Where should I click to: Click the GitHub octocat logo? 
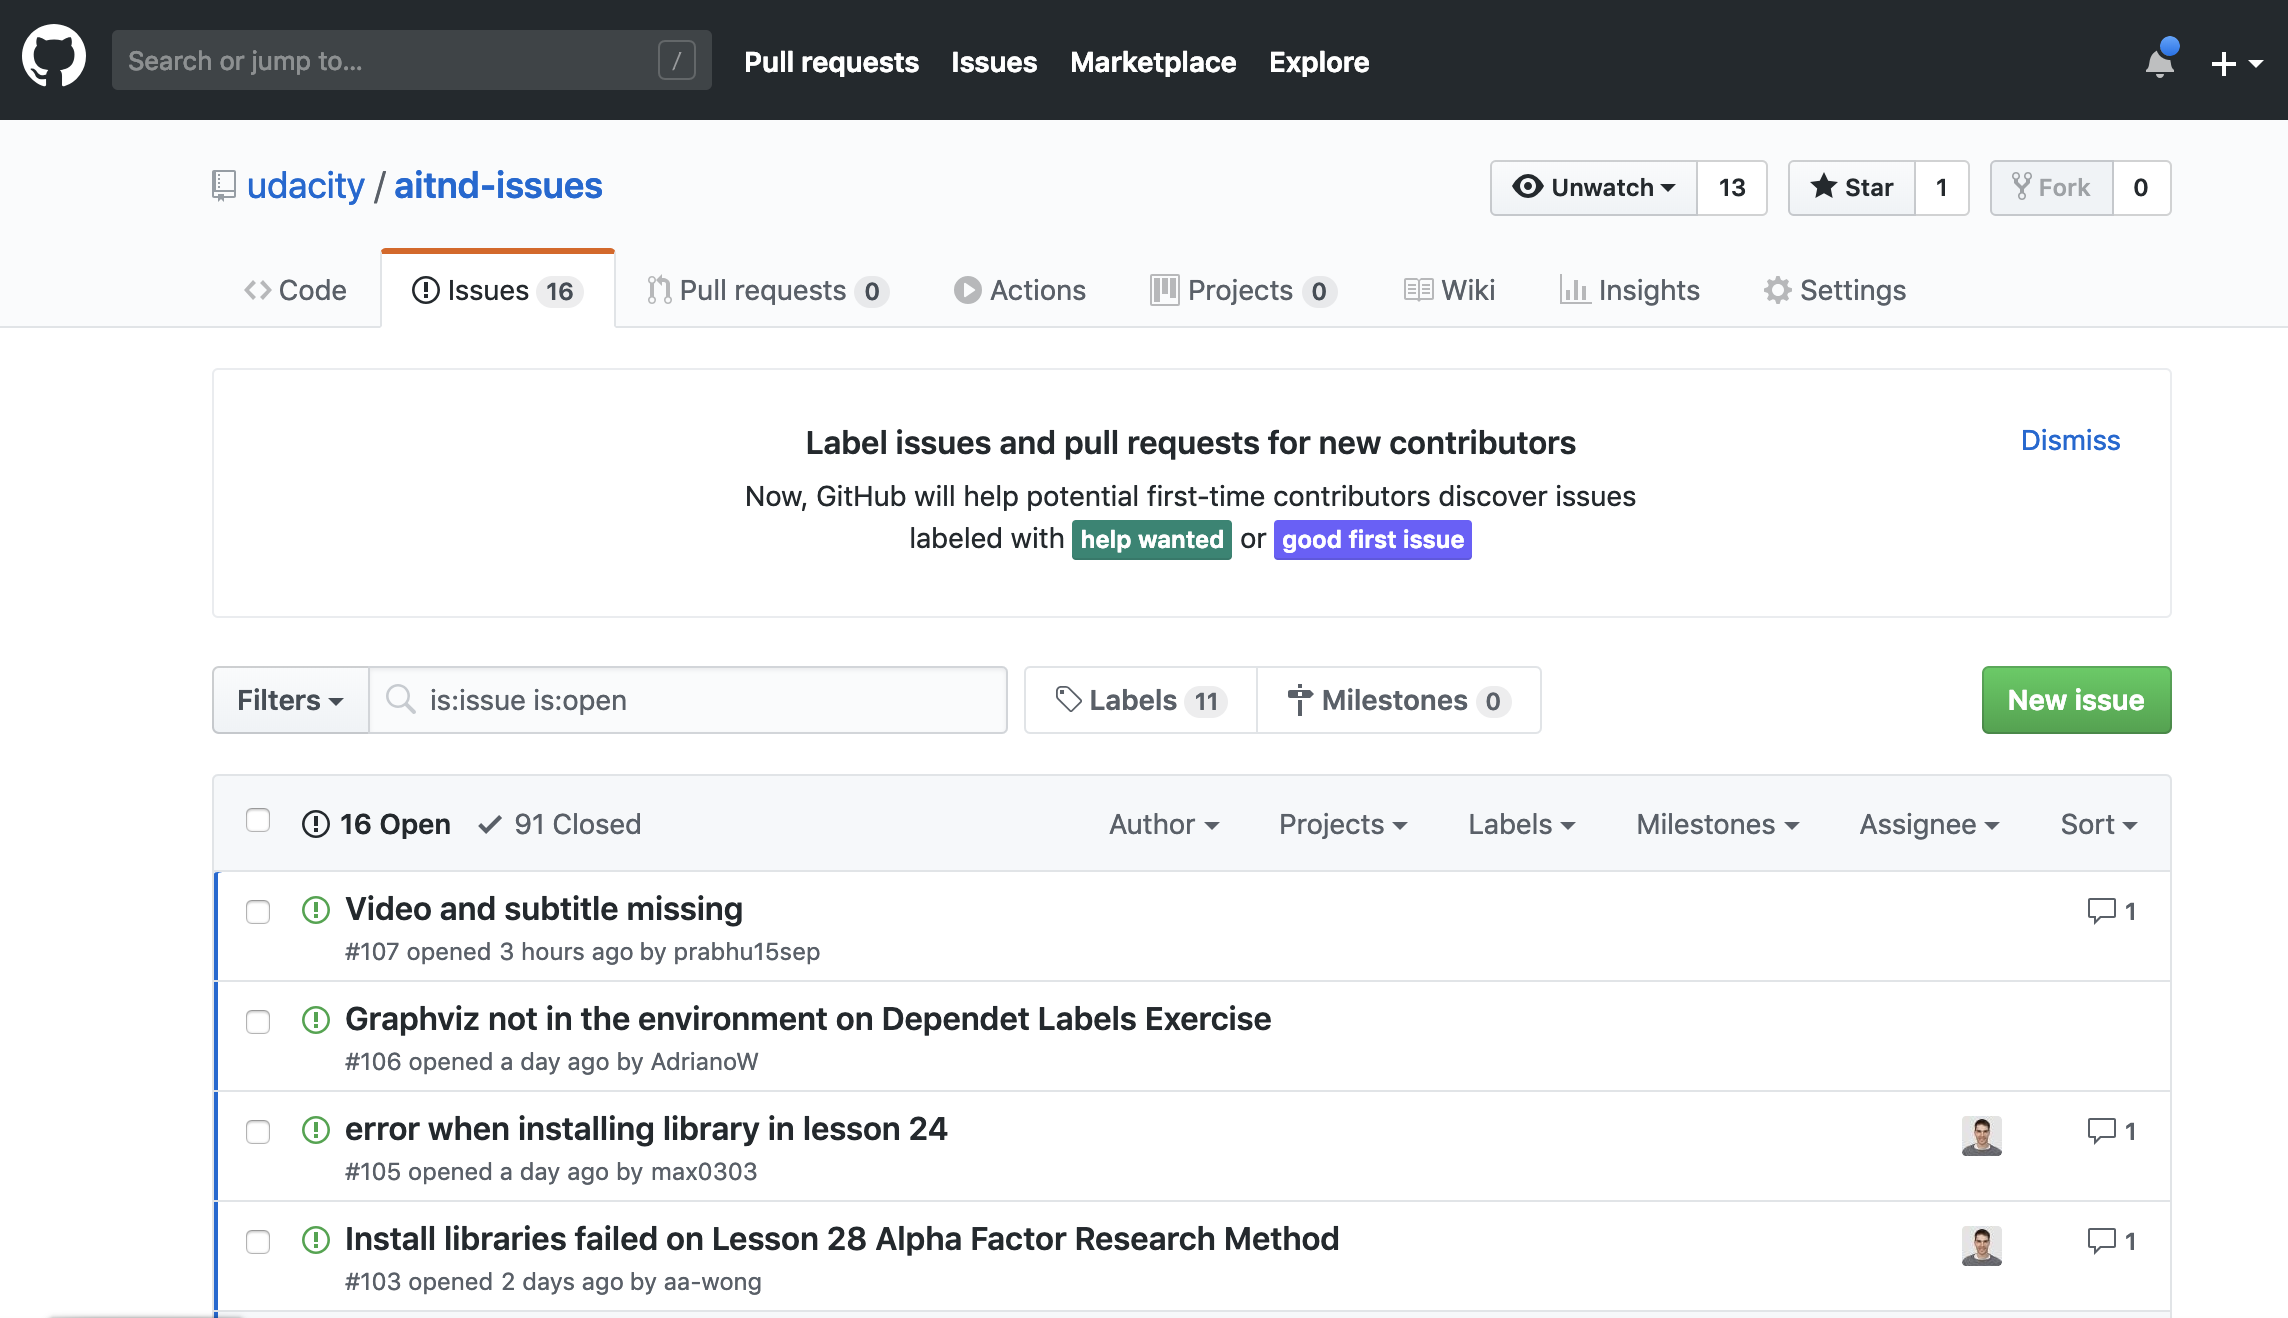click(x=54, y=58)
